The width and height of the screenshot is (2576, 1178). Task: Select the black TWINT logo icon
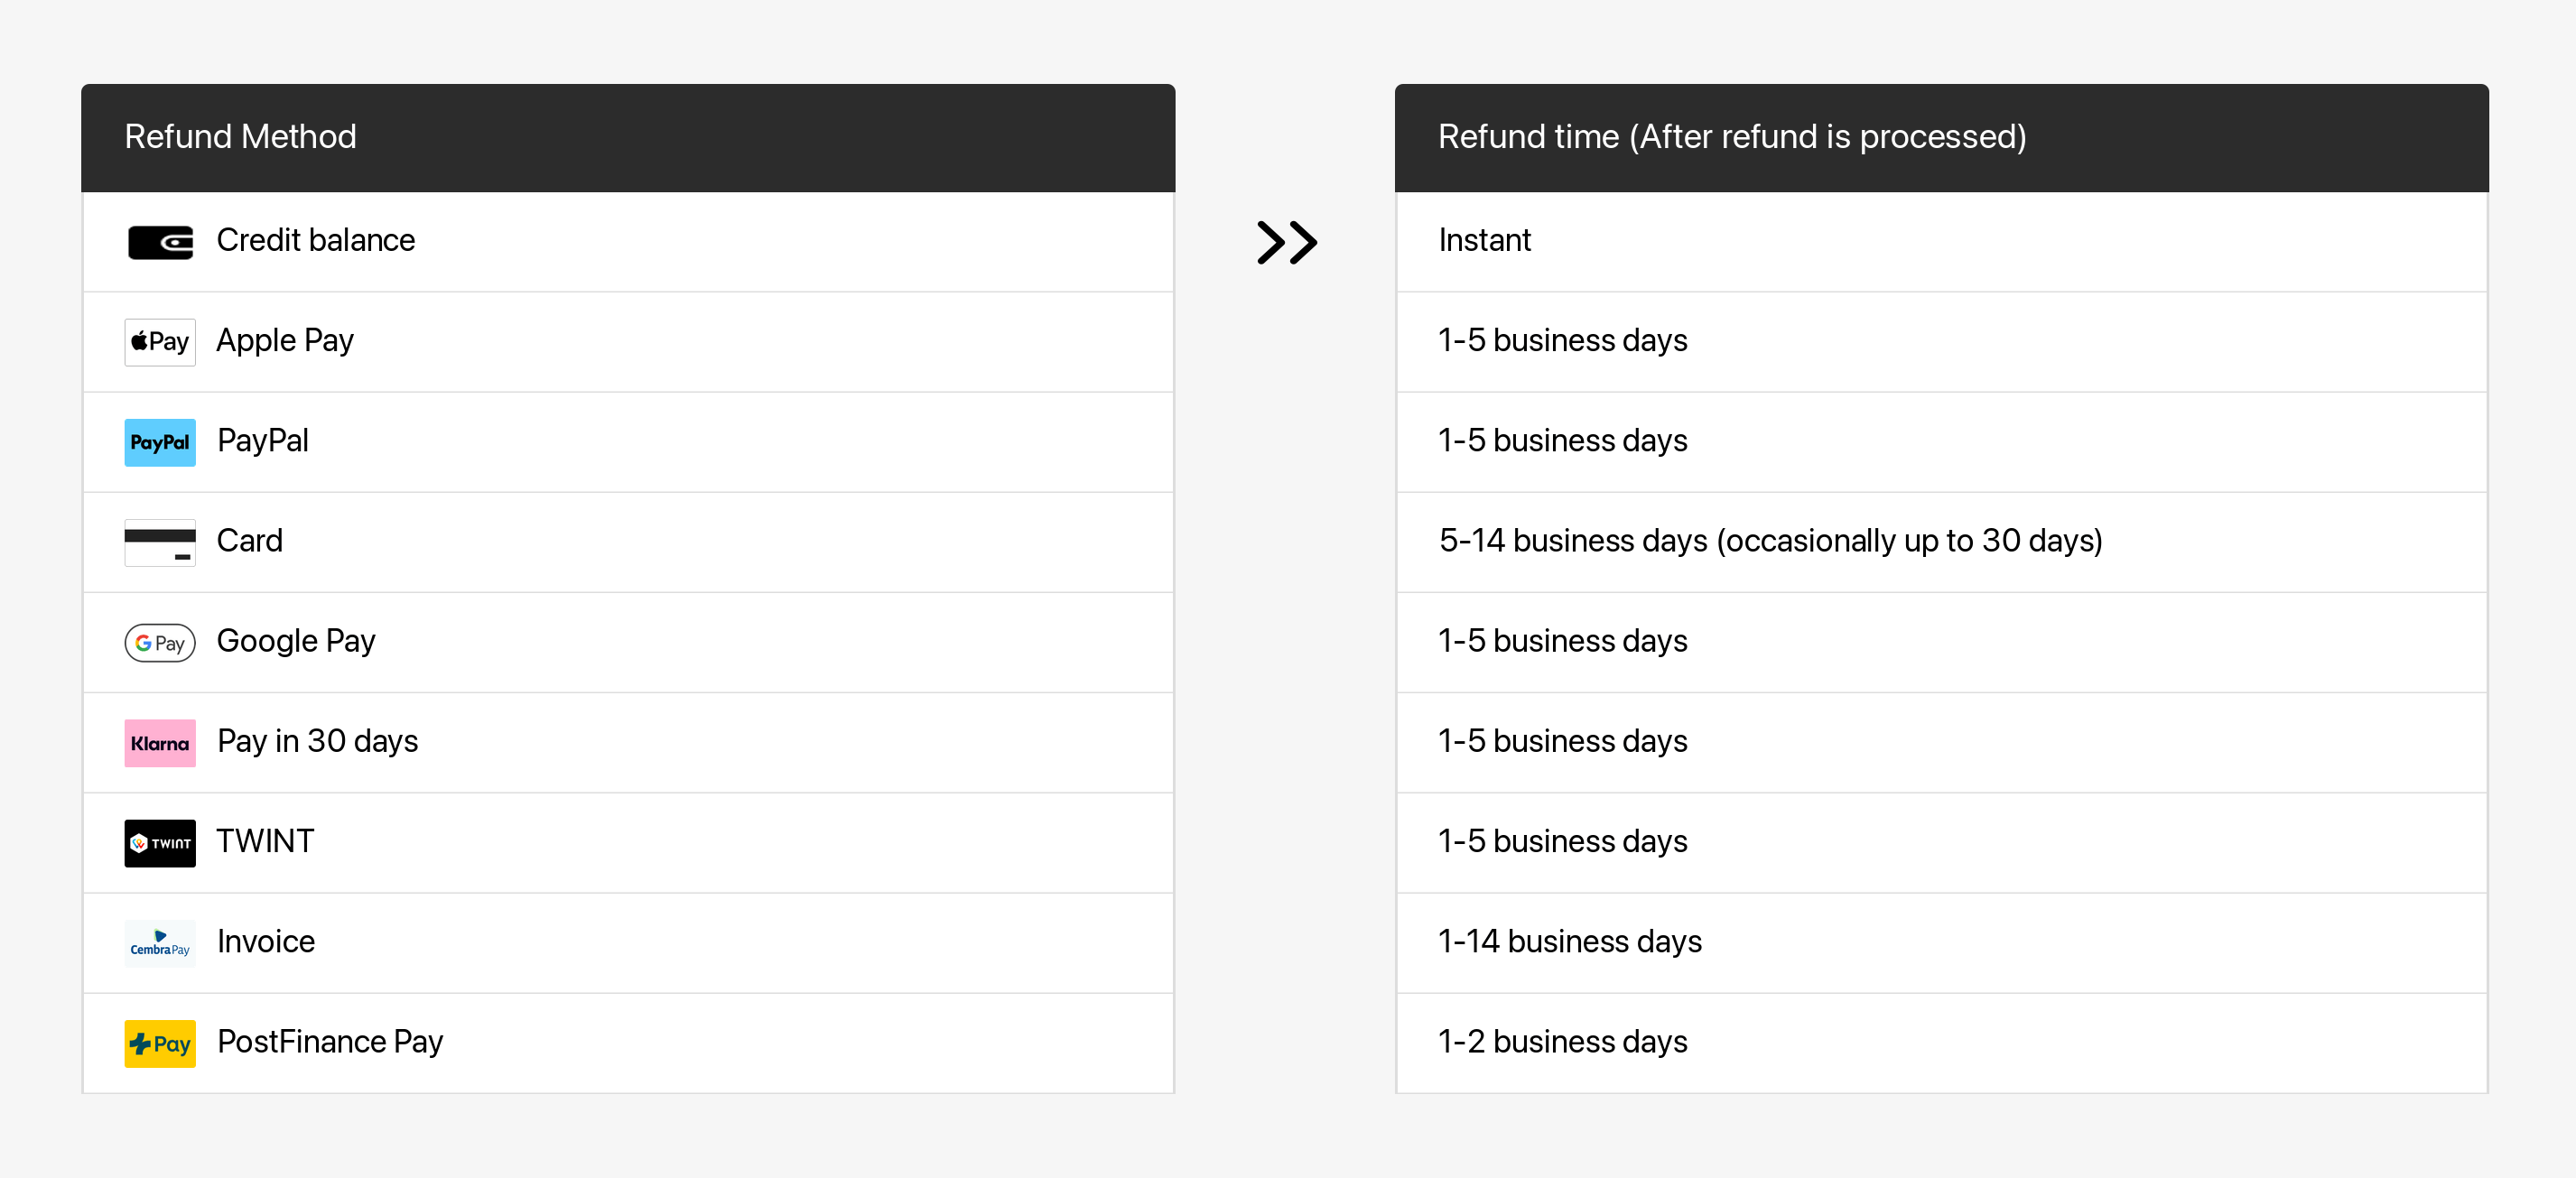160,843
